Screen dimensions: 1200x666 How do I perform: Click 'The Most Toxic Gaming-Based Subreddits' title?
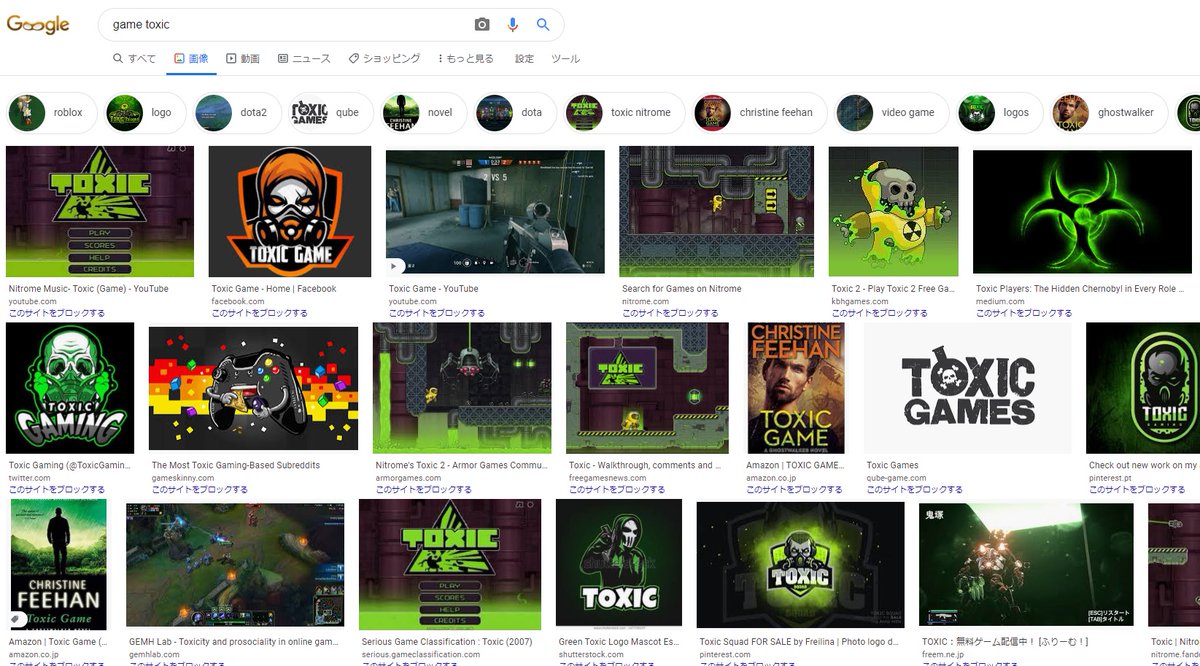coord(236,465)
